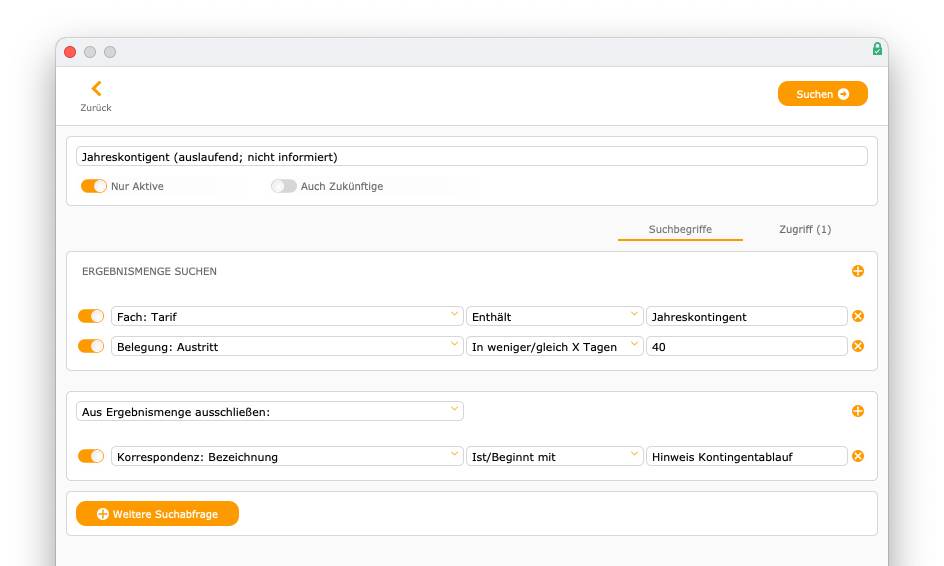
Task: Remove the Fach: Tarif search row
Action: pos(858,316)
